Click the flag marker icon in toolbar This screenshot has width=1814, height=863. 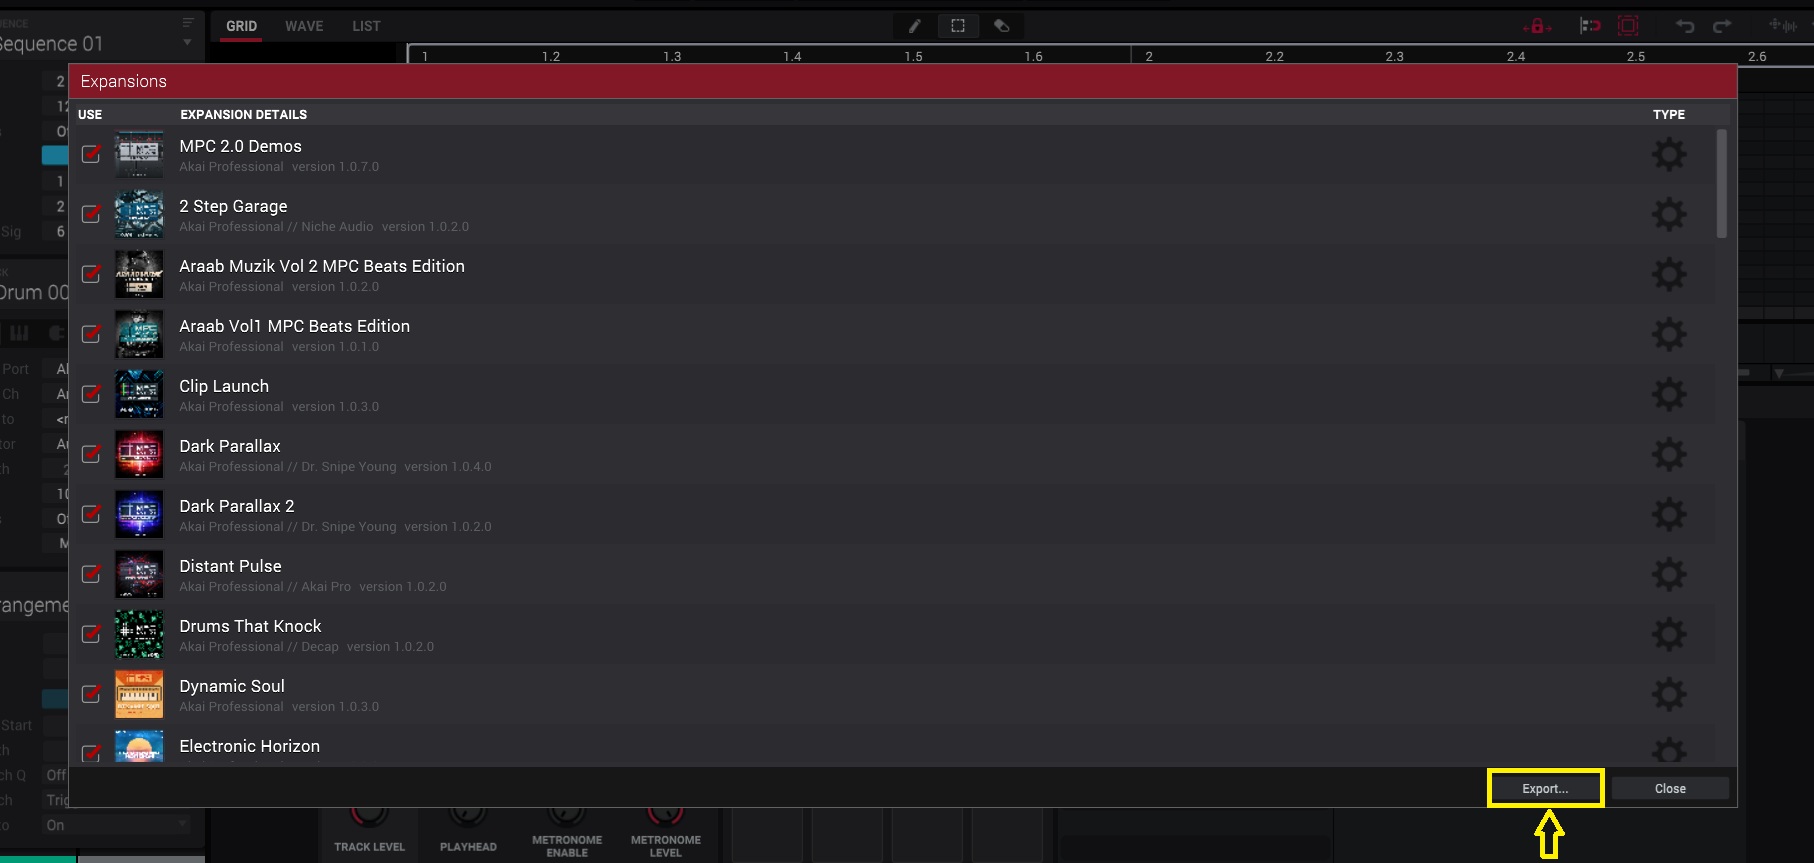point(1590,26)
